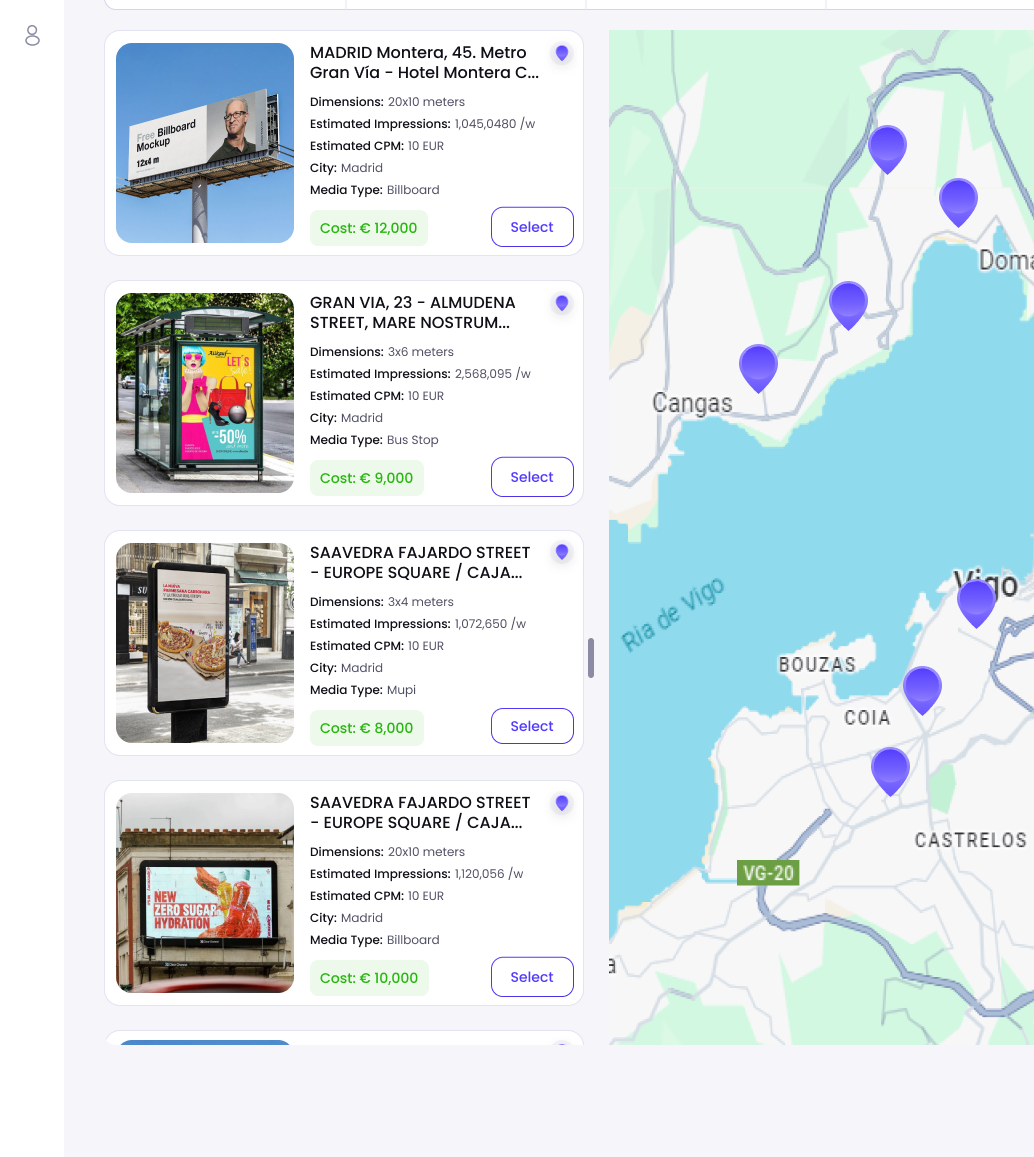Click location pin icon on GRAN VIA, 23 card
This screenshot has width=1034, height=1157.
click(x=562, y=303)
